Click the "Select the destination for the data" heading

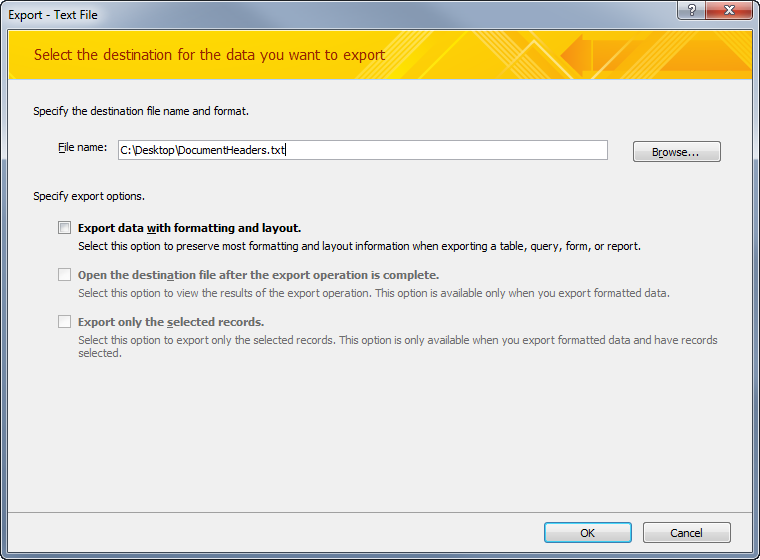click(x=209, y=55)
